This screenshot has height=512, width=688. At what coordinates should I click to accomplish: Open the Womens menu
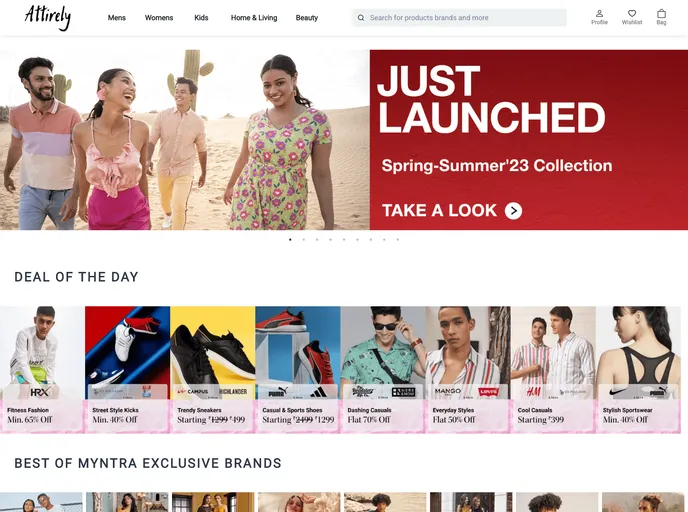(159, 18)
